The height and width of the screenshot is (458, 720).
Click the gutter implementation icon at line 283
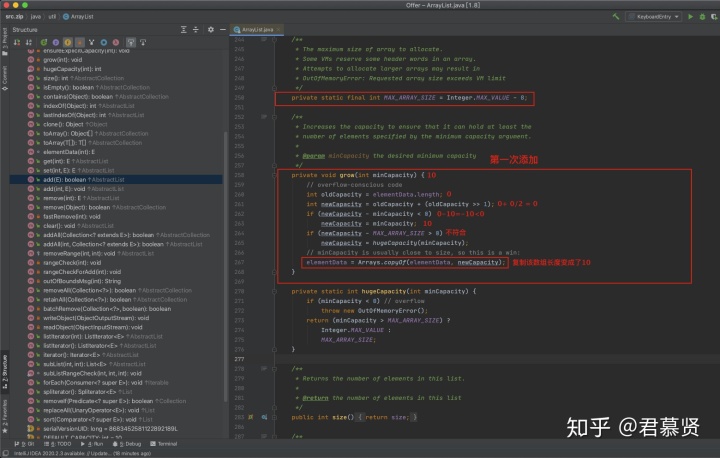coord(264,417)
